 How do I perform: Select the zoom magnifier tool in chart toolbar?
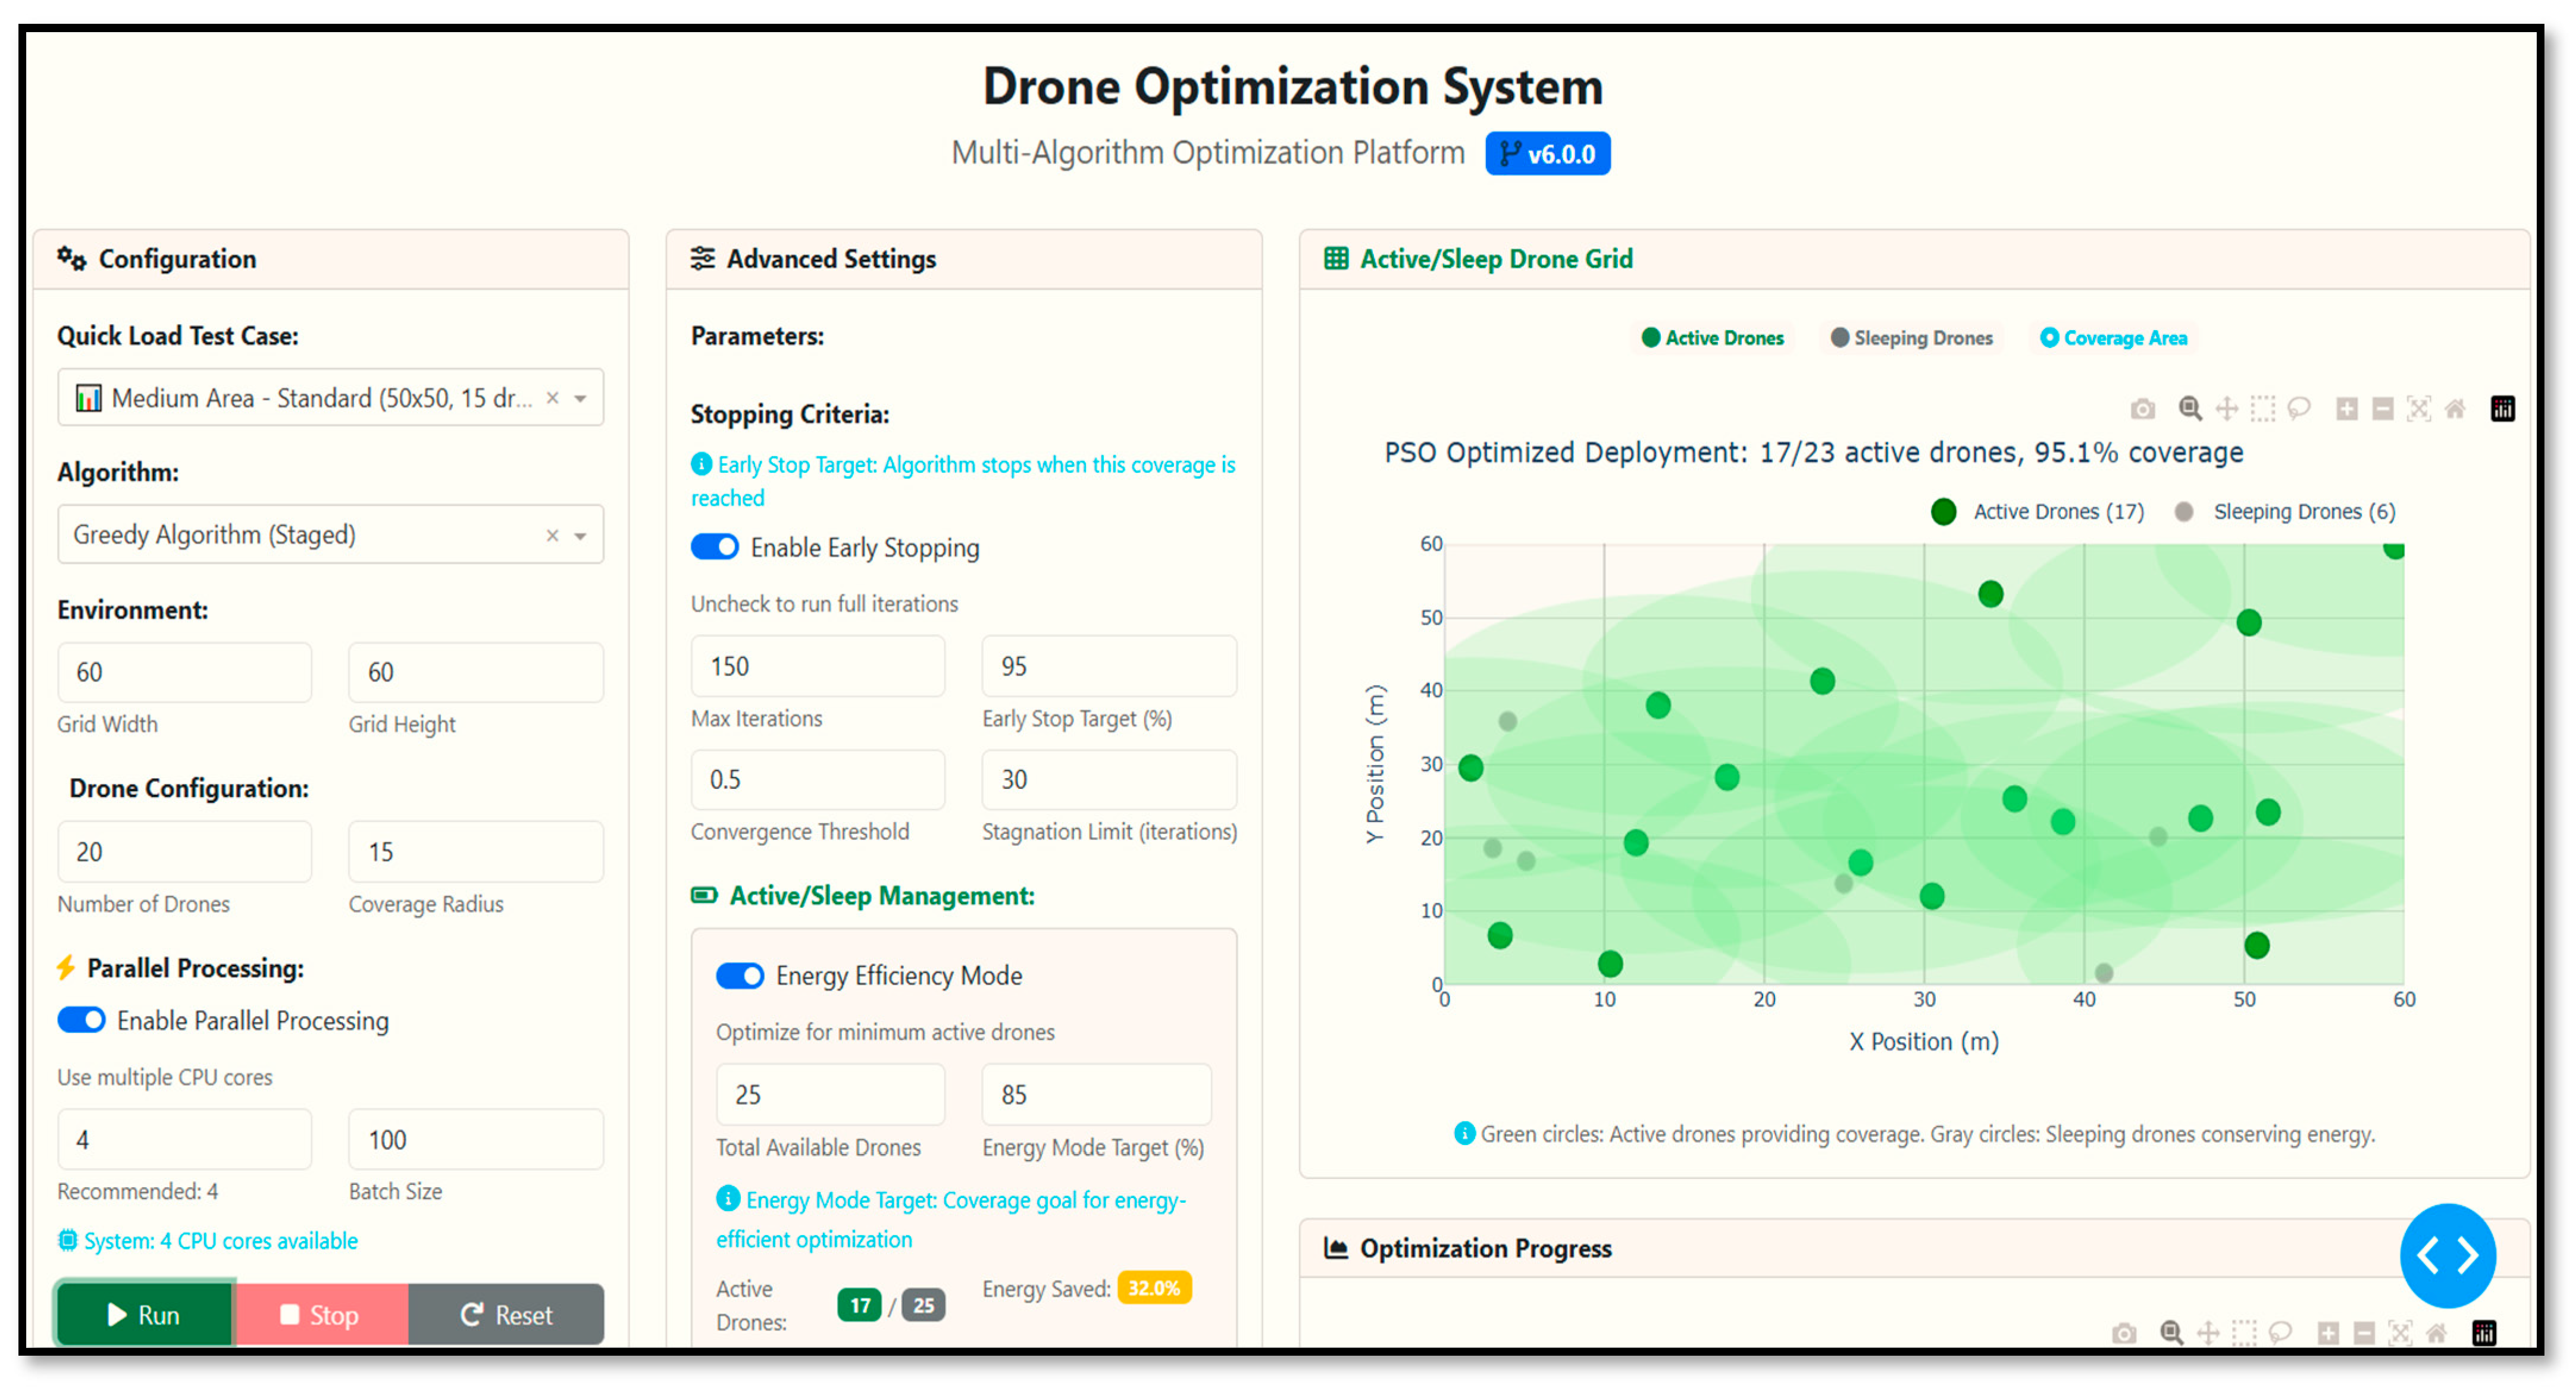tap(2190, 409)
